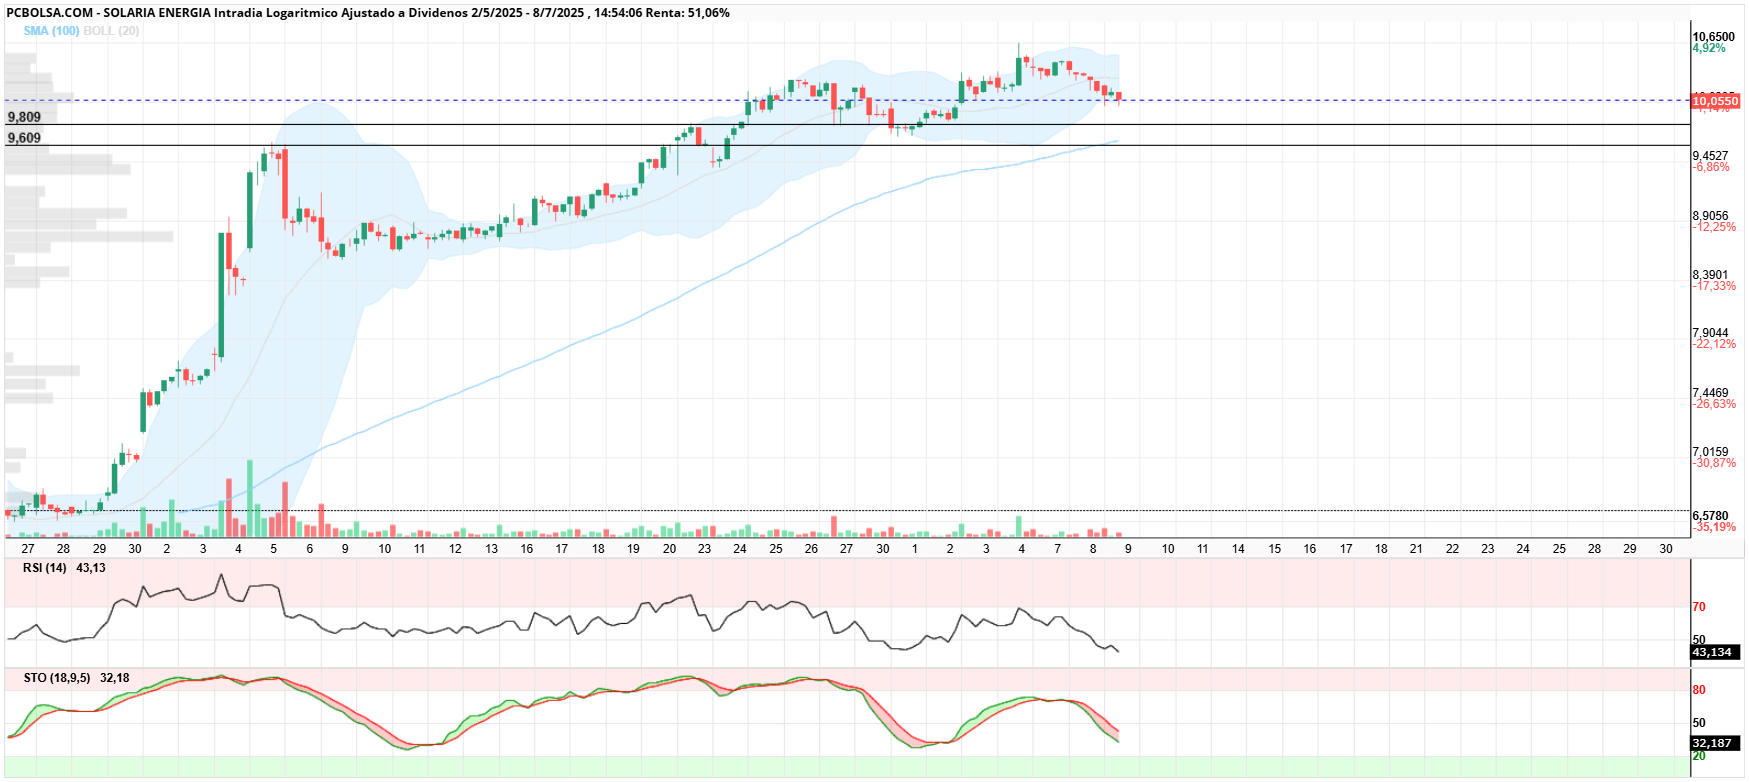Click the -12,25% axis label
The image size is (1749, 782).
(x=1714, y=227)
